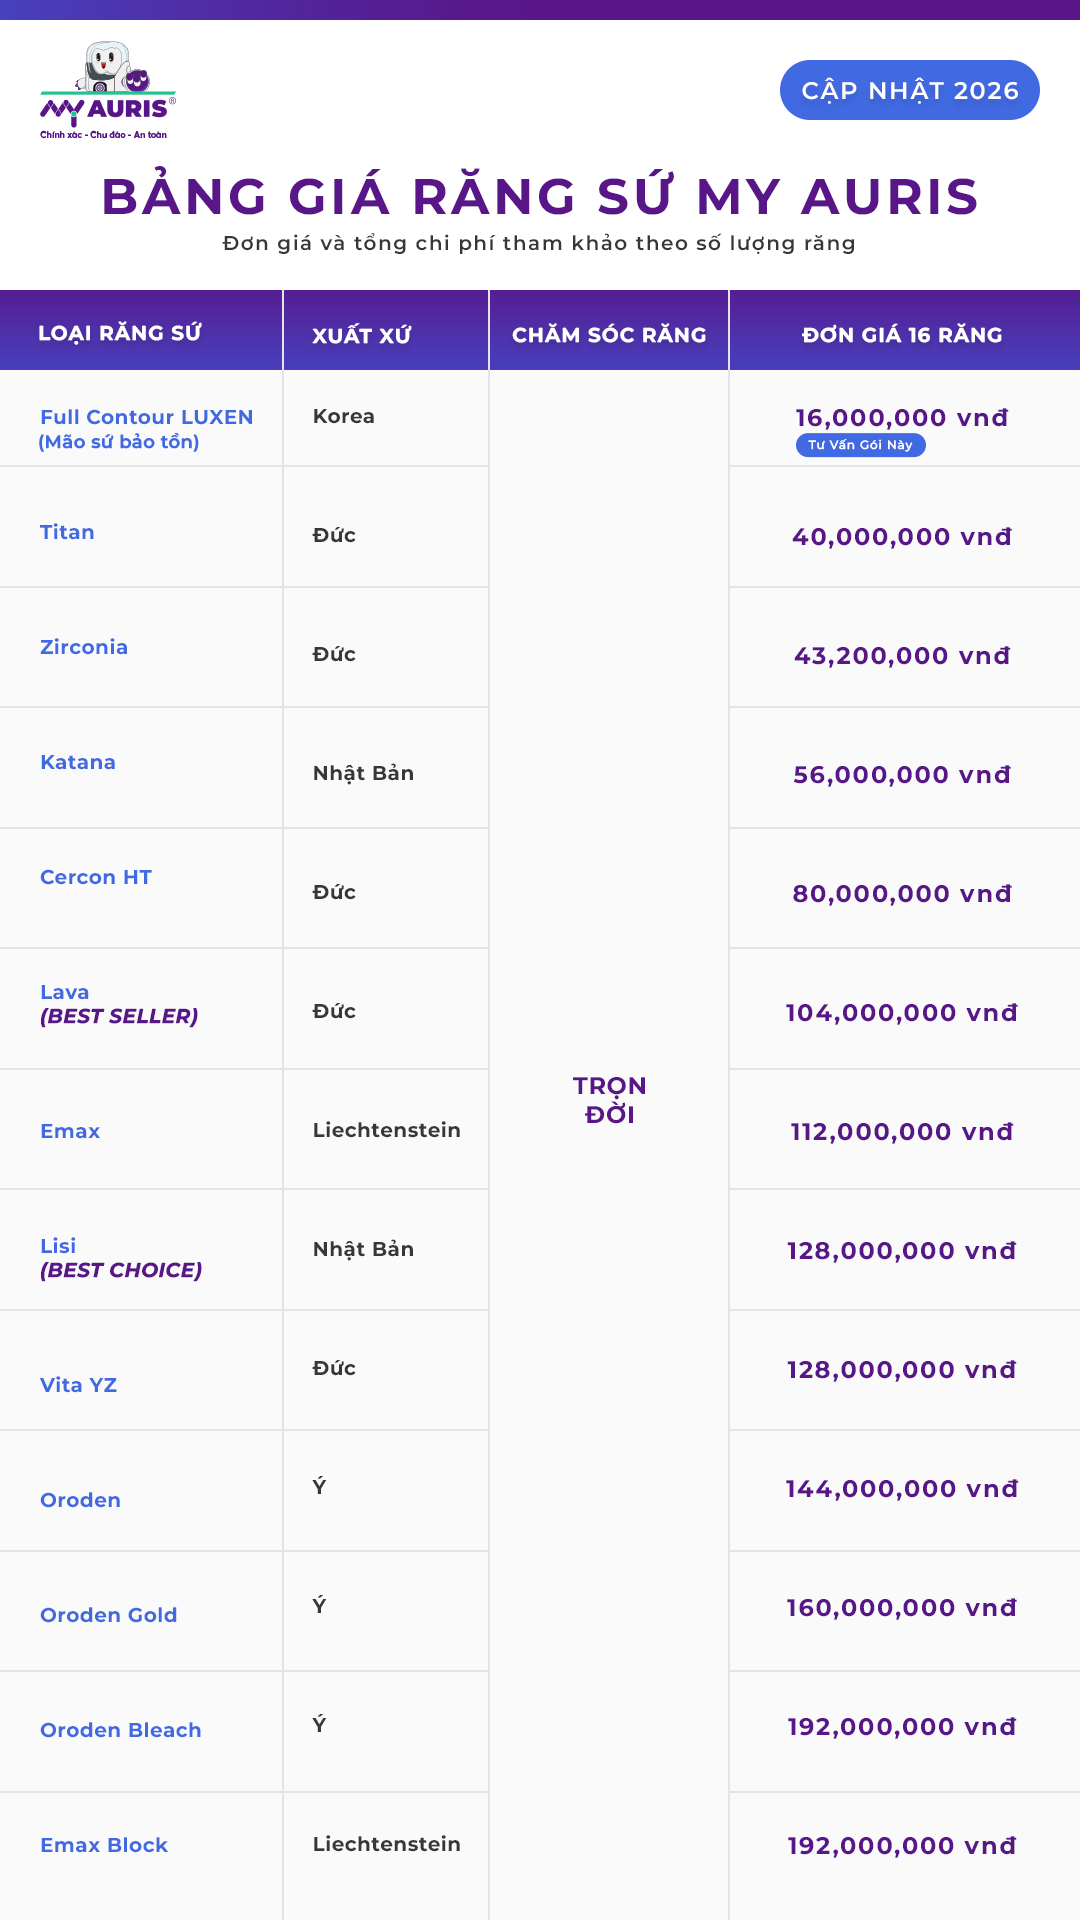Open the Titan porcelain link

[x=67, y=532]
